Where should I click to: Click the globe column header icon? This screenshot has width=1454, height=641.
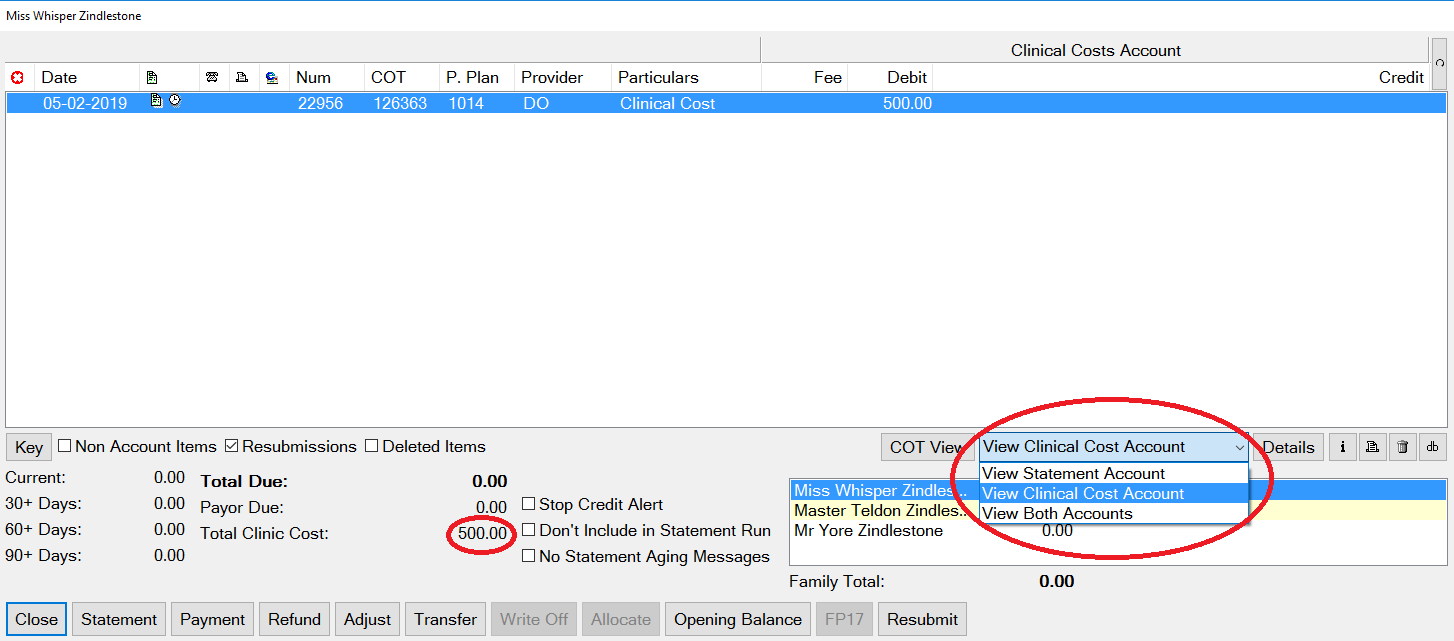[272, 77]
